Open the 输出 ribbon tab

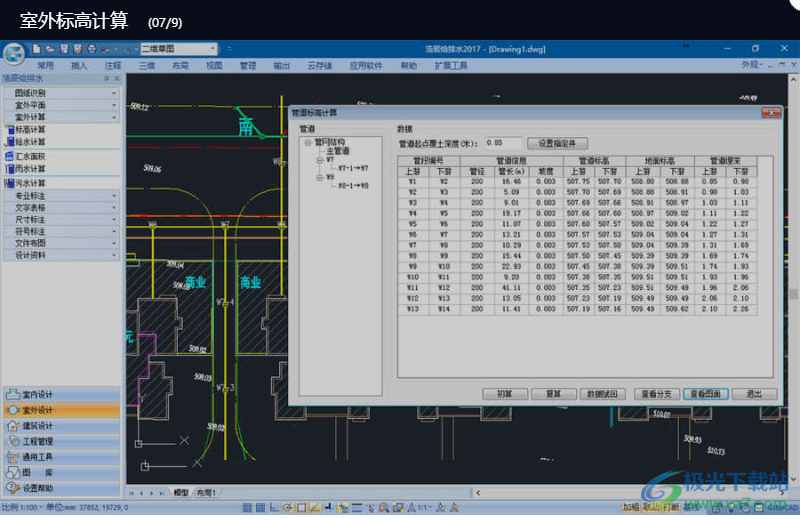[282, 65]
